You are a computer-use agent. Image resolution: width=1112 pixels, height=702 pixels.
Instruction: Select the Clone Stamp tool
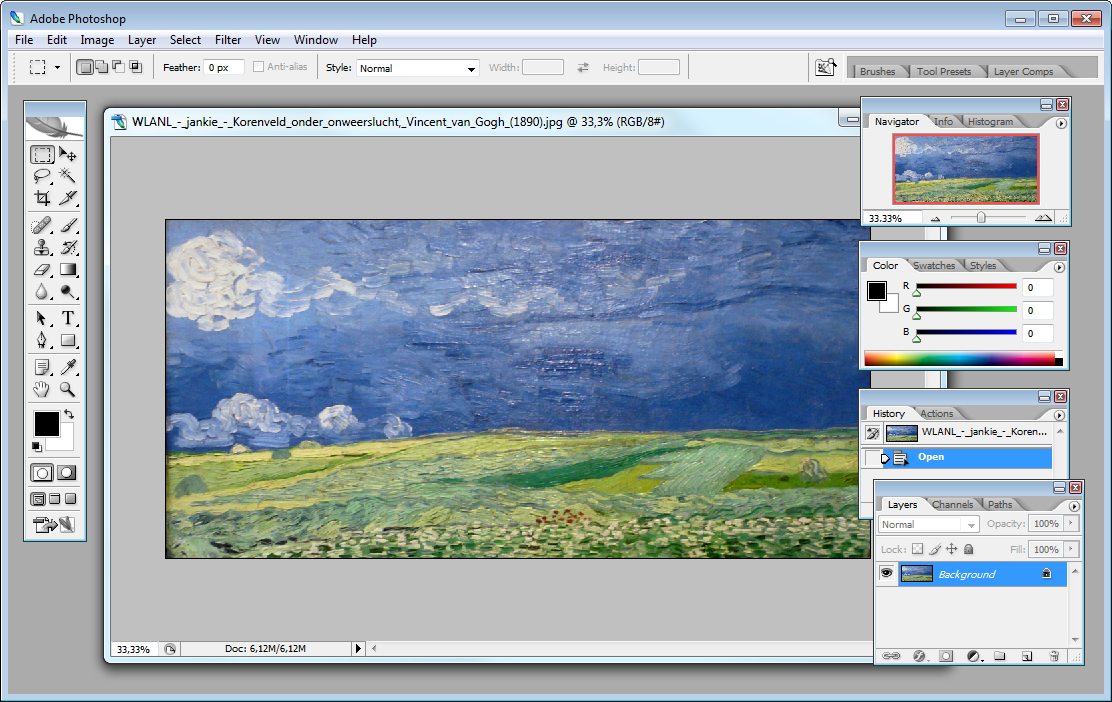pyautogui.click(x=42, y=247)
